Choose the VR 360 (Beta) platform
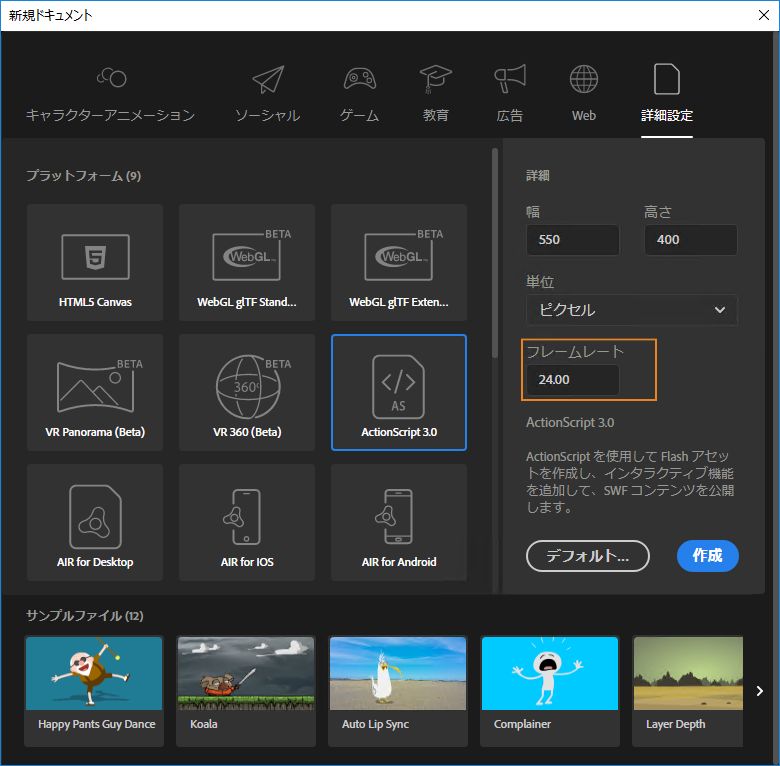This screenshot has height=766, width=780. coord(247,392)
